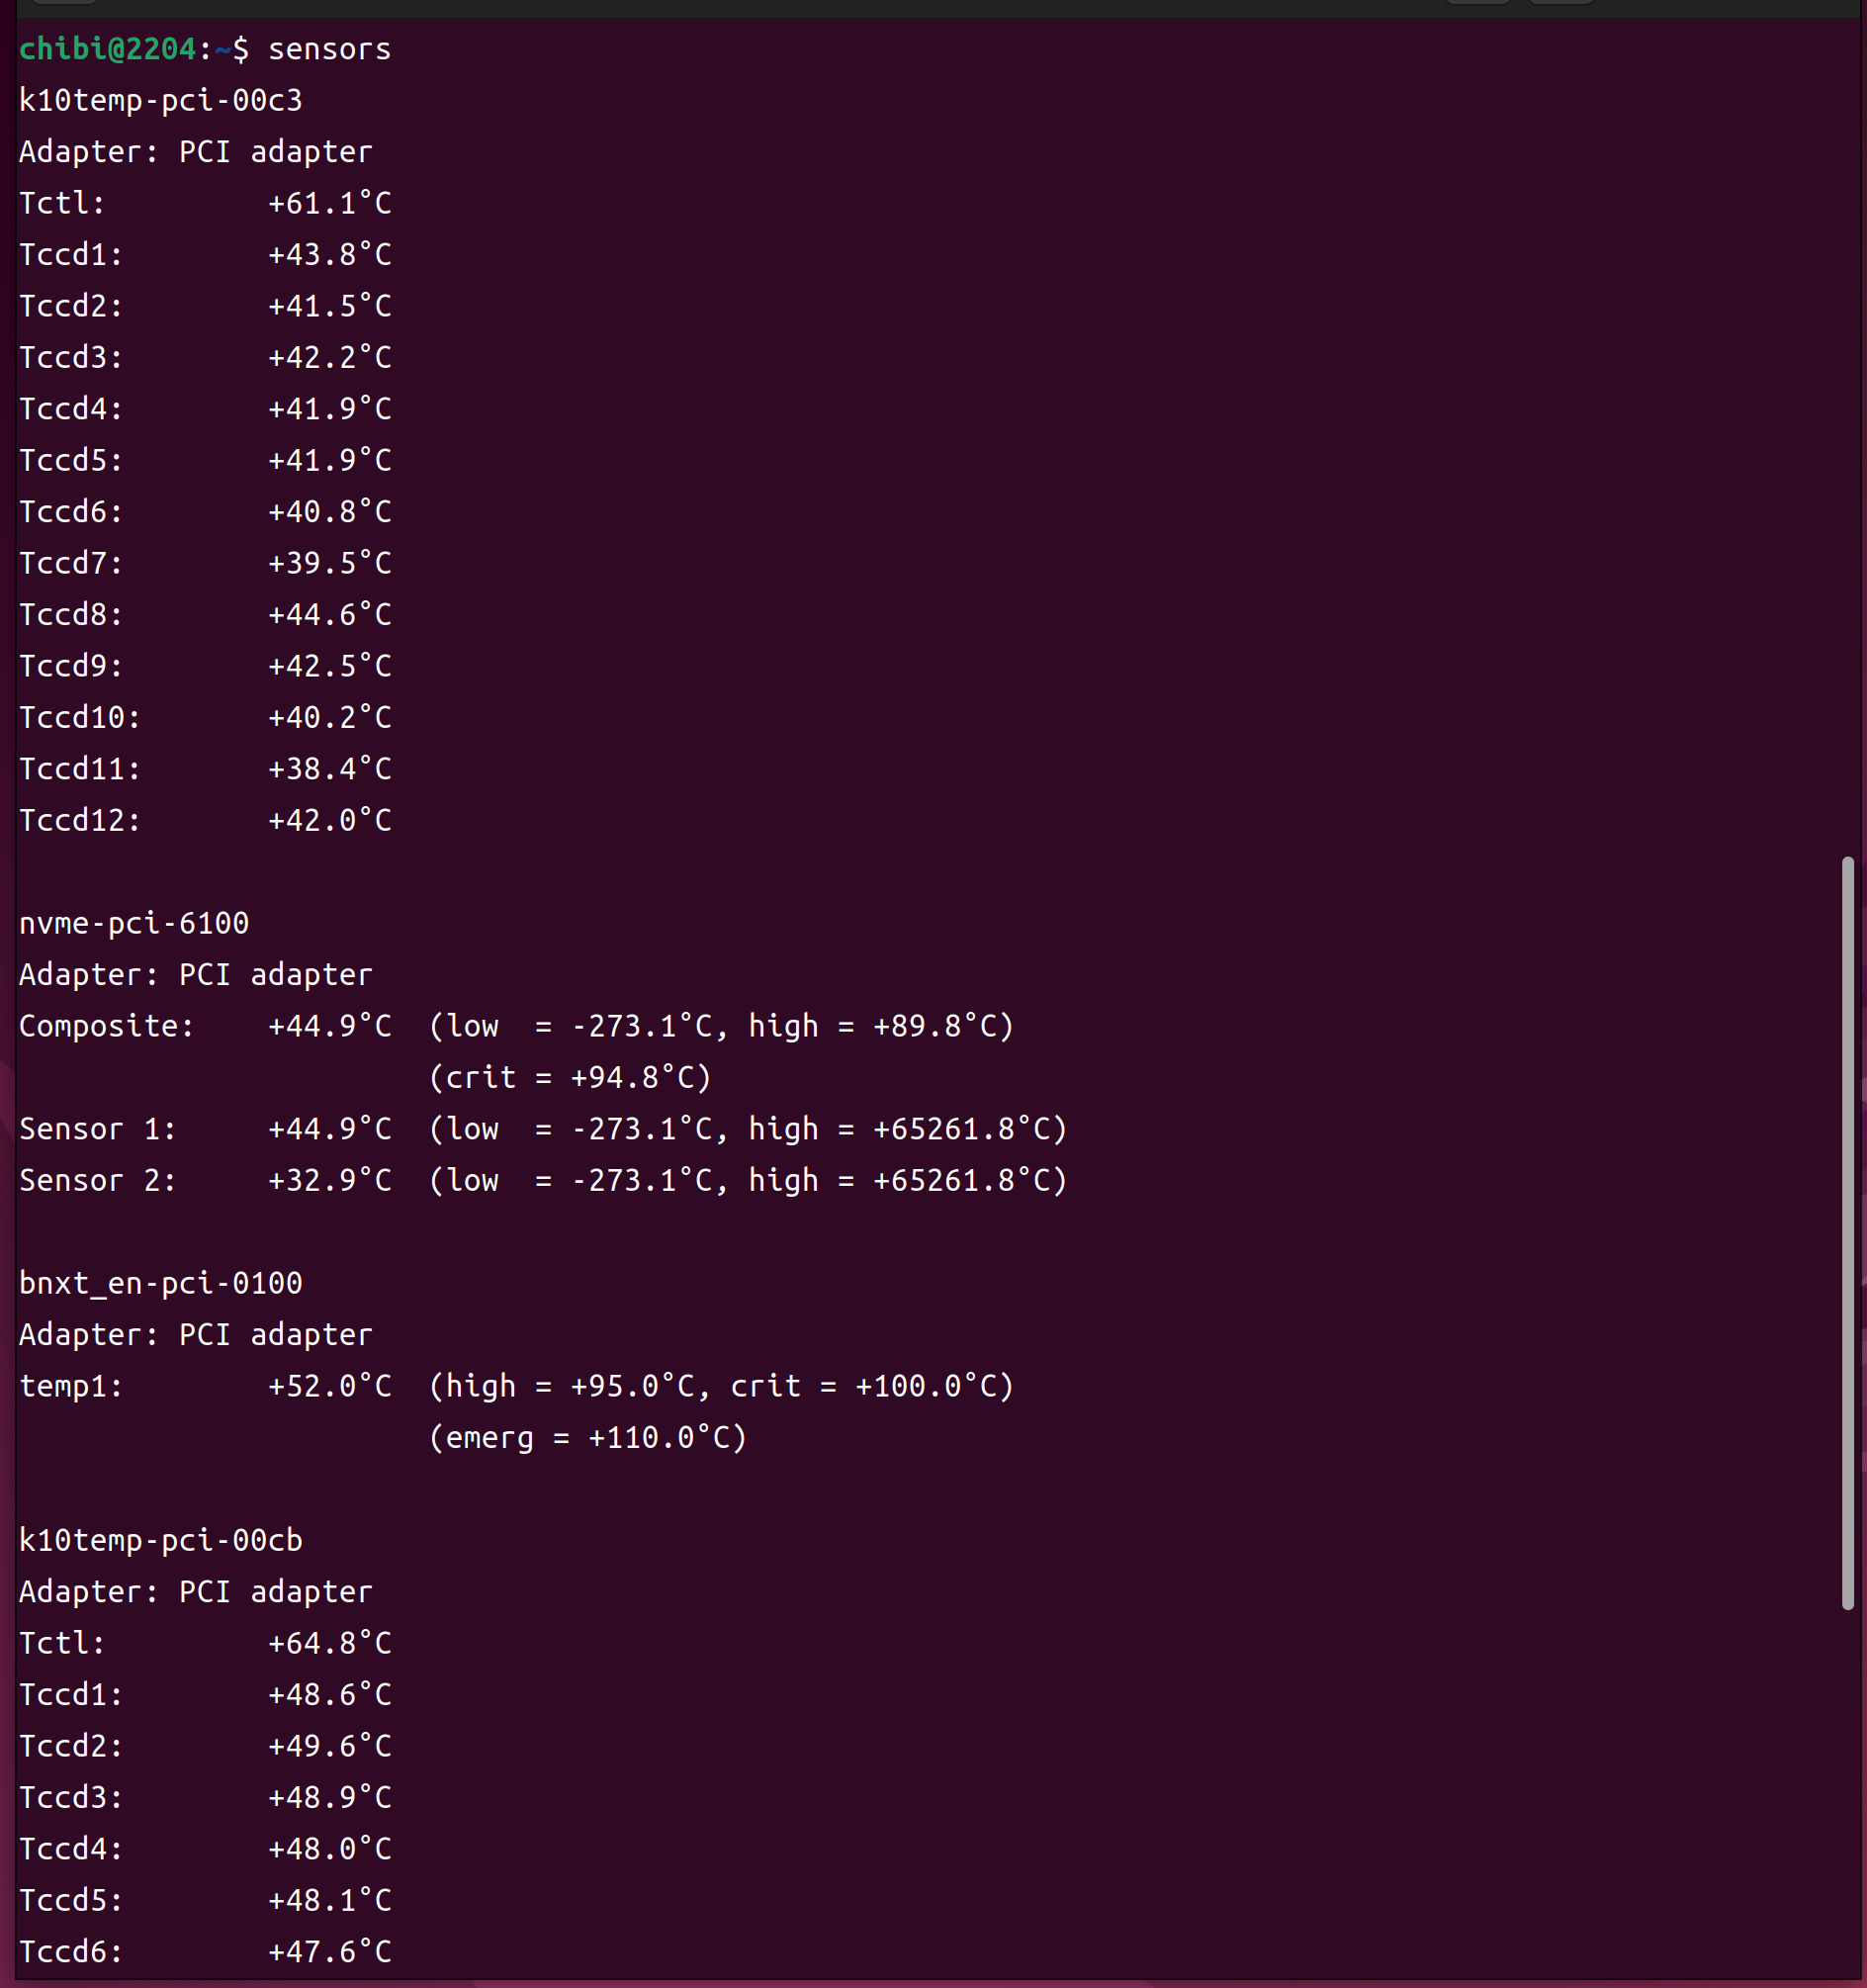Click the chibi@2204 shell prompt
Image resolution: width=1867 pixels, height=1988 pixels.
pos(107,49)
